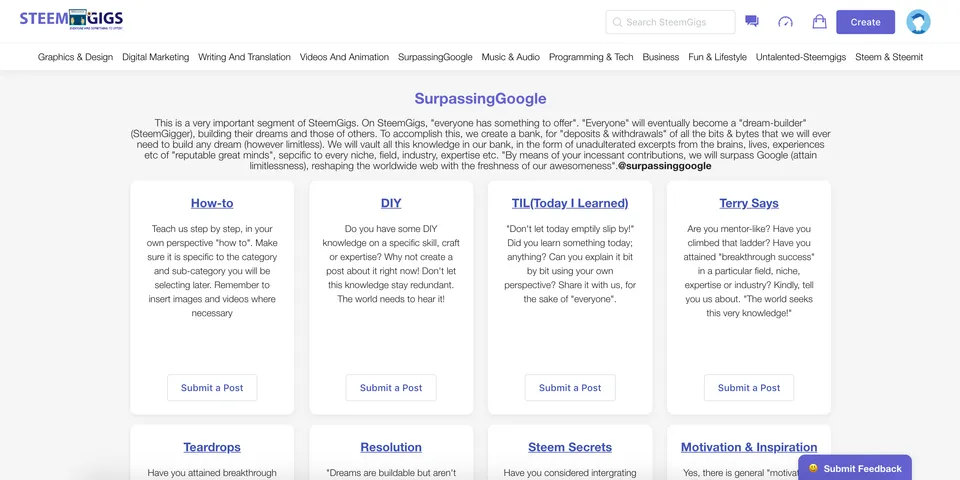Open the SteemGigs logo home link
960x480 pixels.
[71, 20]
